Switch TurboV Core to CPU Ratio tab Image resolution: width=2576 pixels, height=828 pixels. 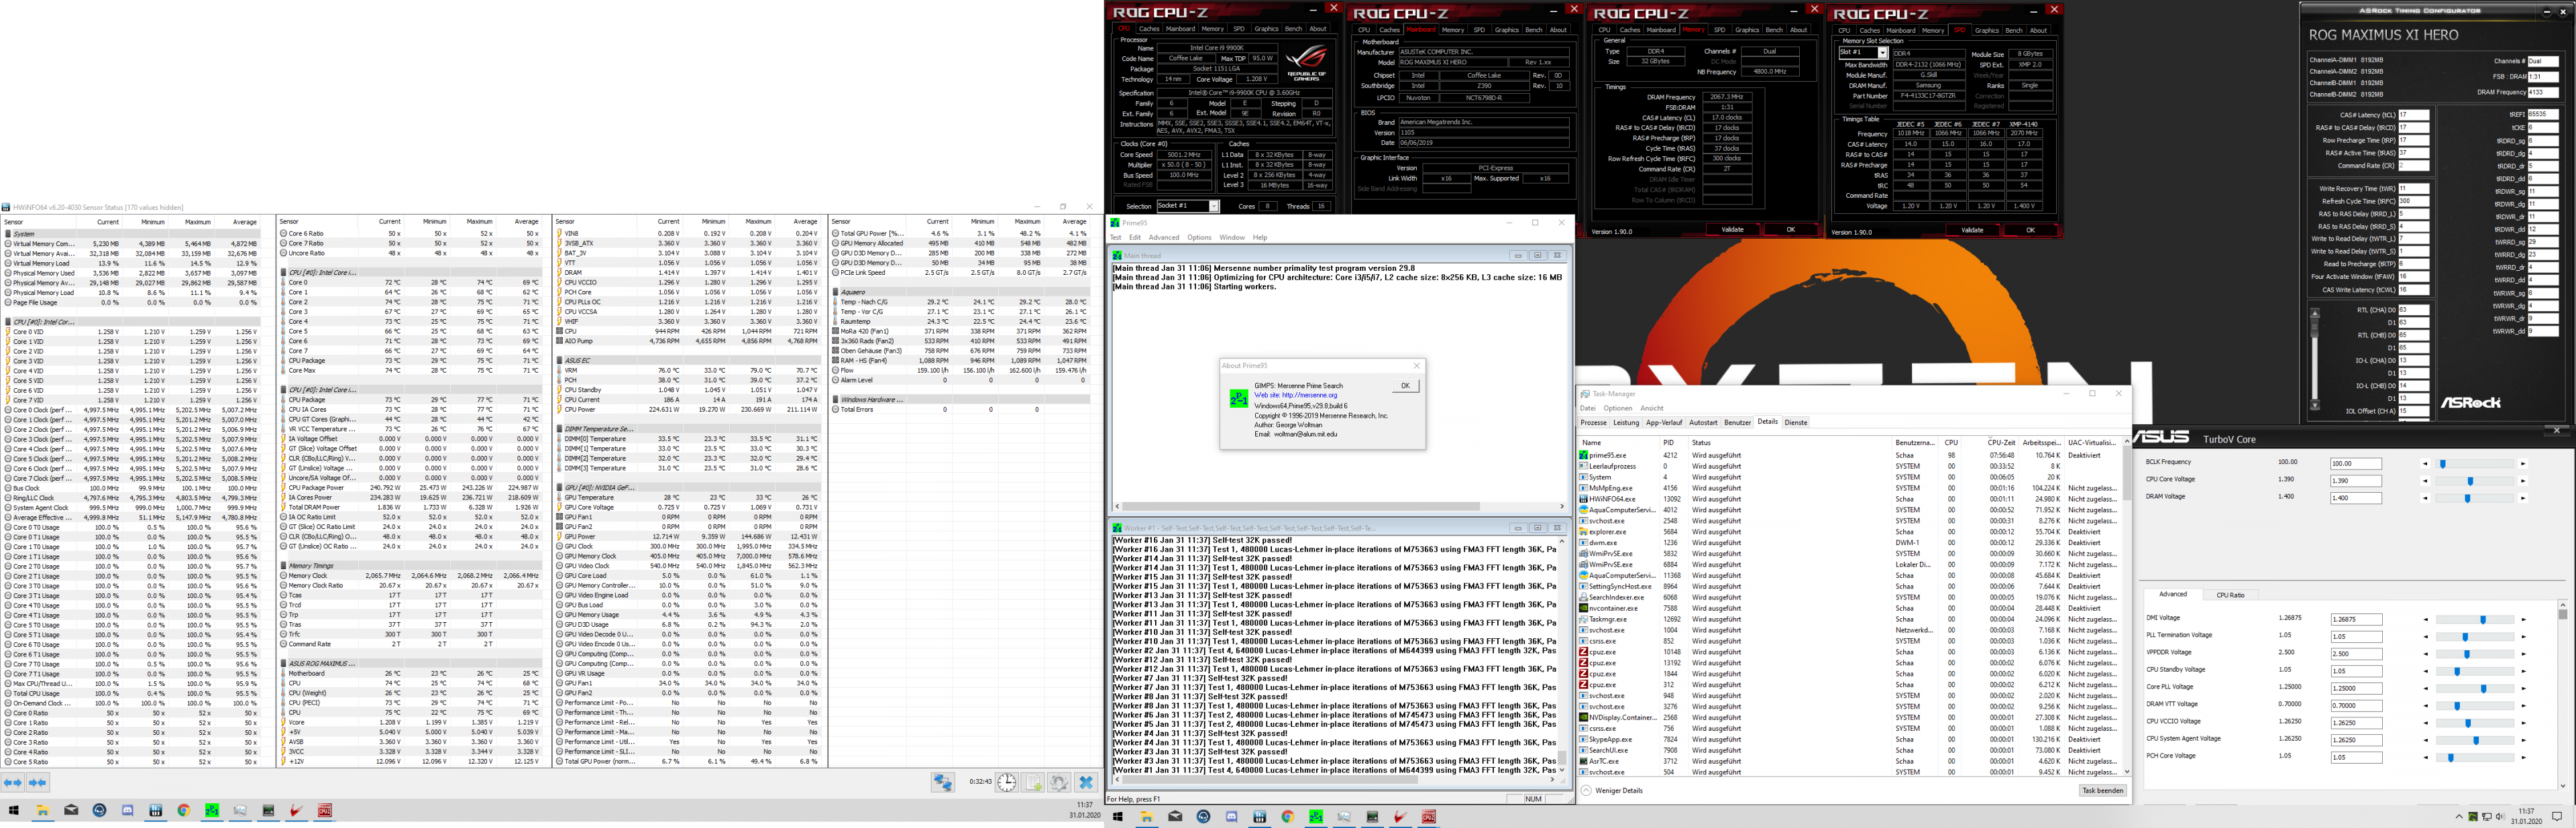coord(2230,595)
